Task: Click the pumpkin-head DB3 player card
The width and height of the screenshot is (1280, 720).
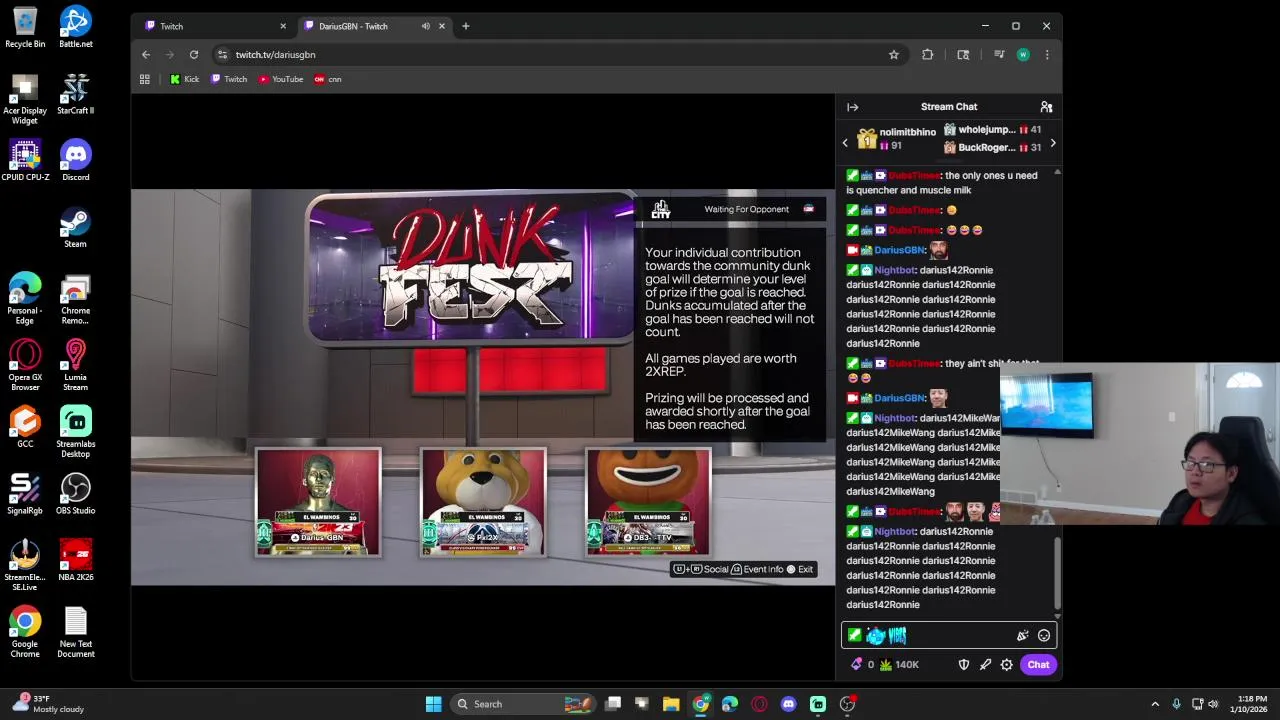Action: (x=648, y=502)
